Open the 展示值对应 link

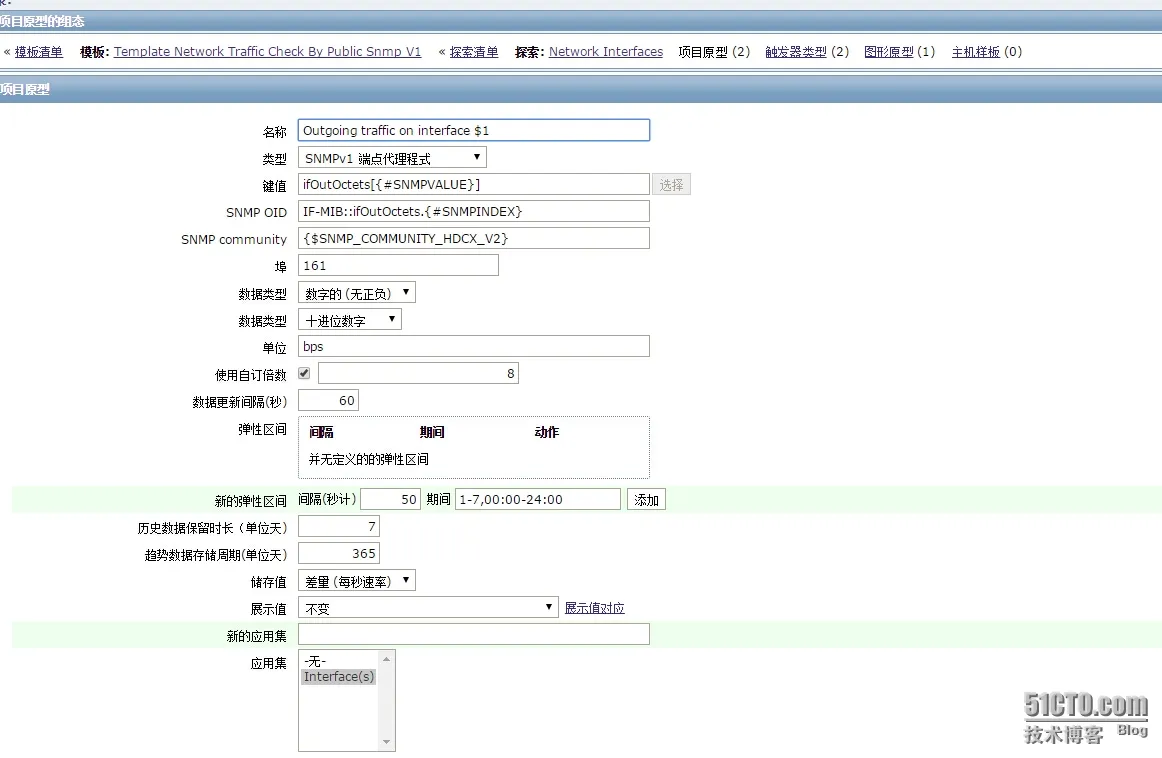click(594, 608)
